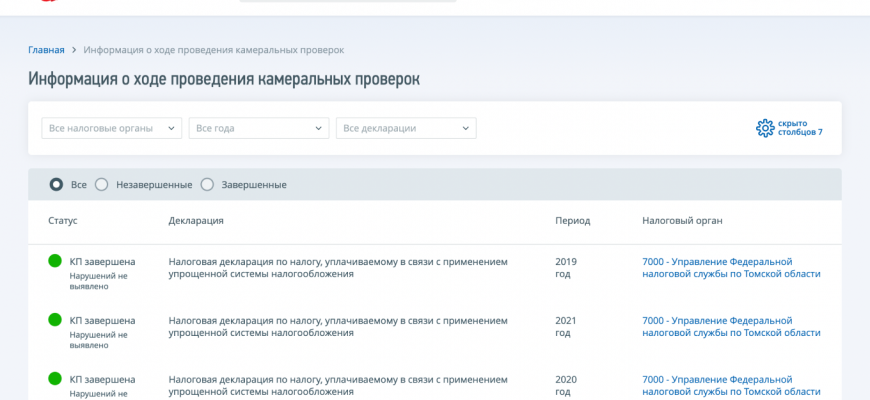The width and height of the screenshot is (870, 400).
Task: Open tax authority link in 2019 row
Action: pyautogui.click(x=730, y=267)
